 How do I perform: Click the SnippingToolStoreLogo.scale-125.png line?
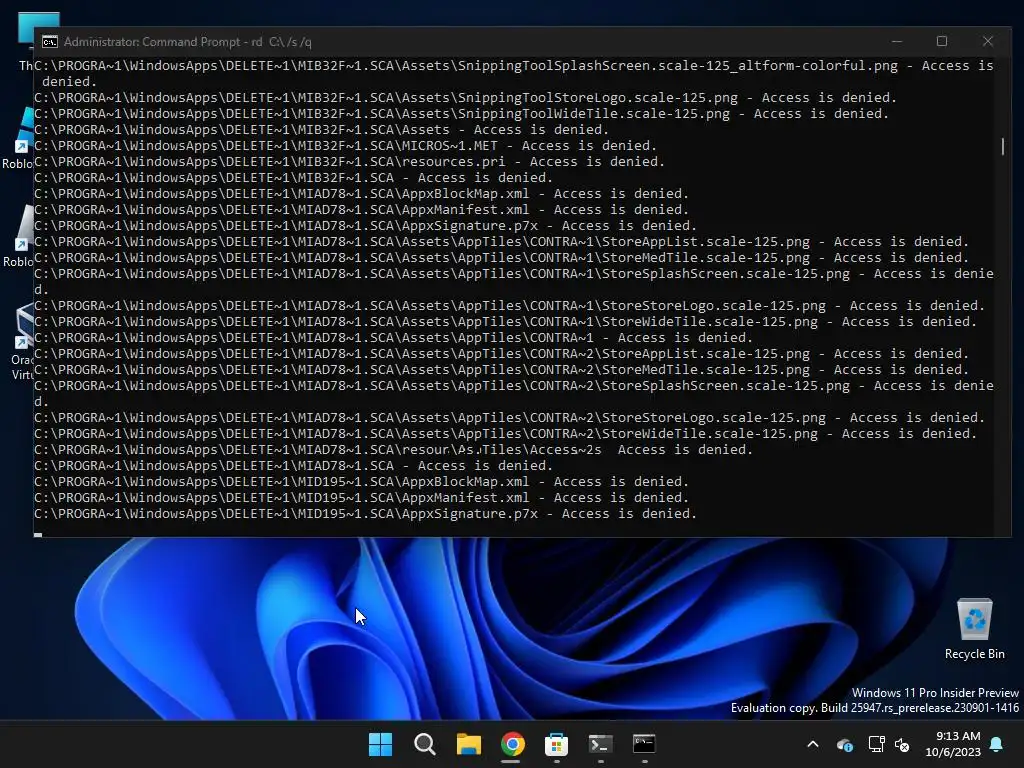[x=466, y=97]
